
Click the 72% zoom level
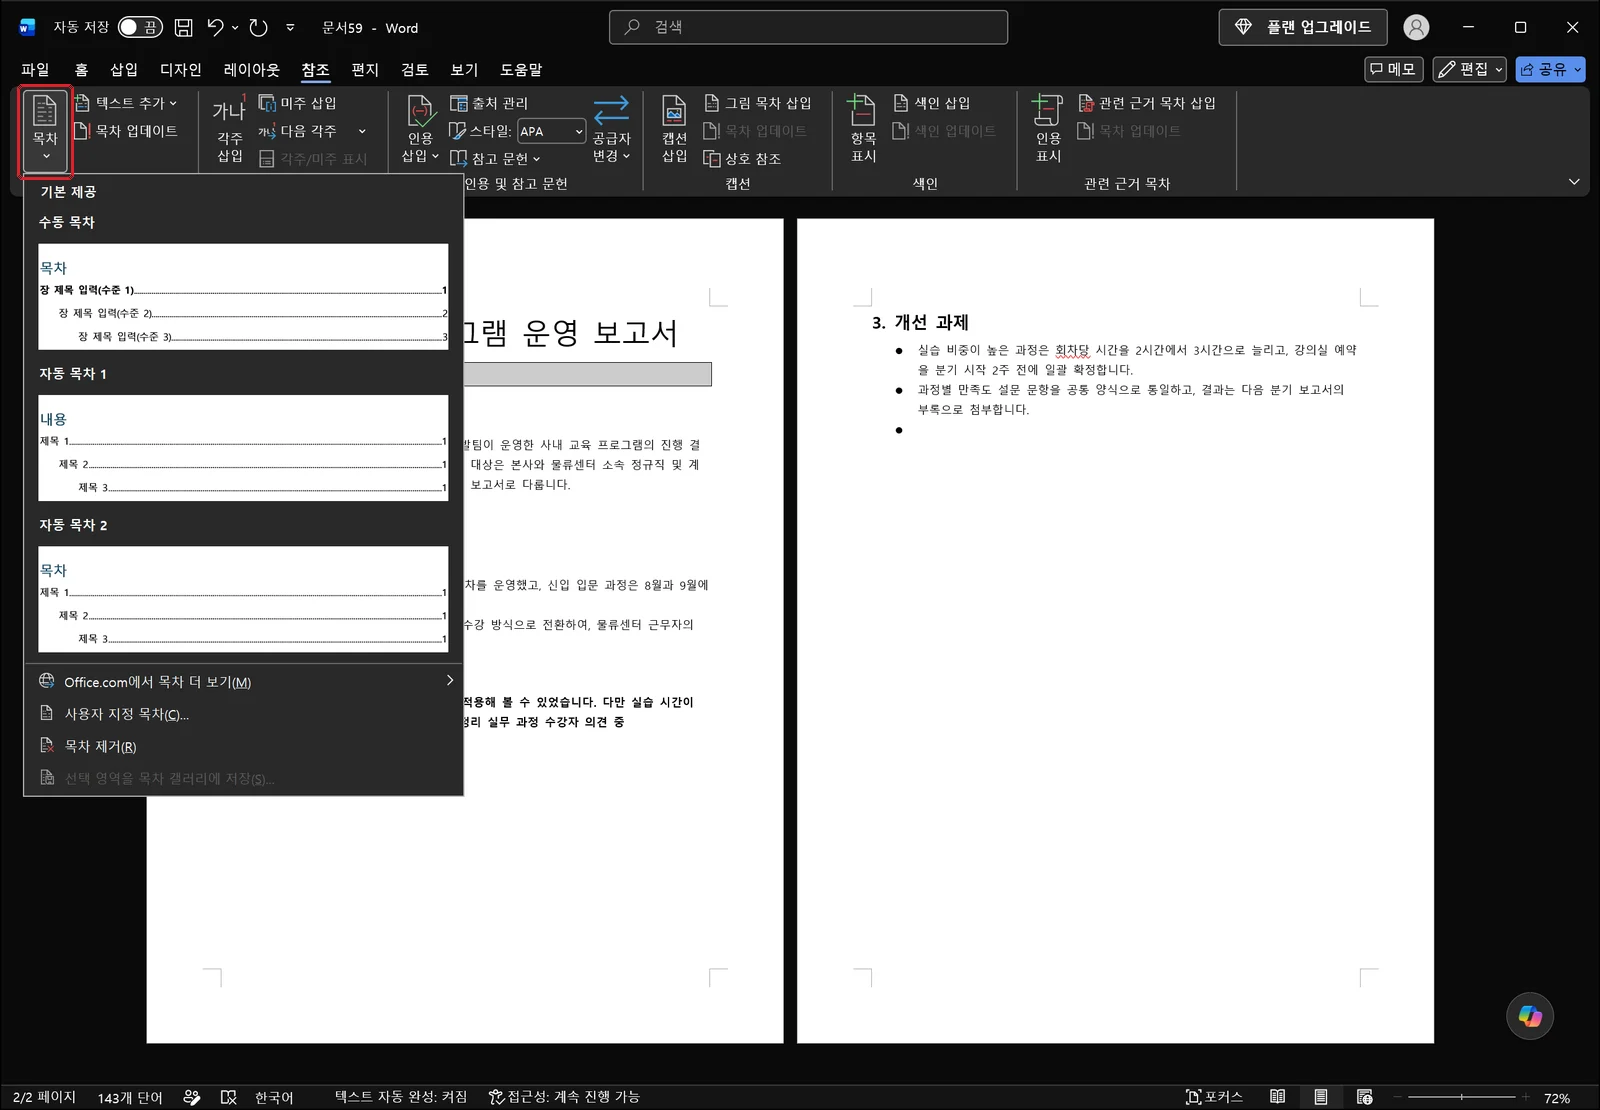1557,1098
